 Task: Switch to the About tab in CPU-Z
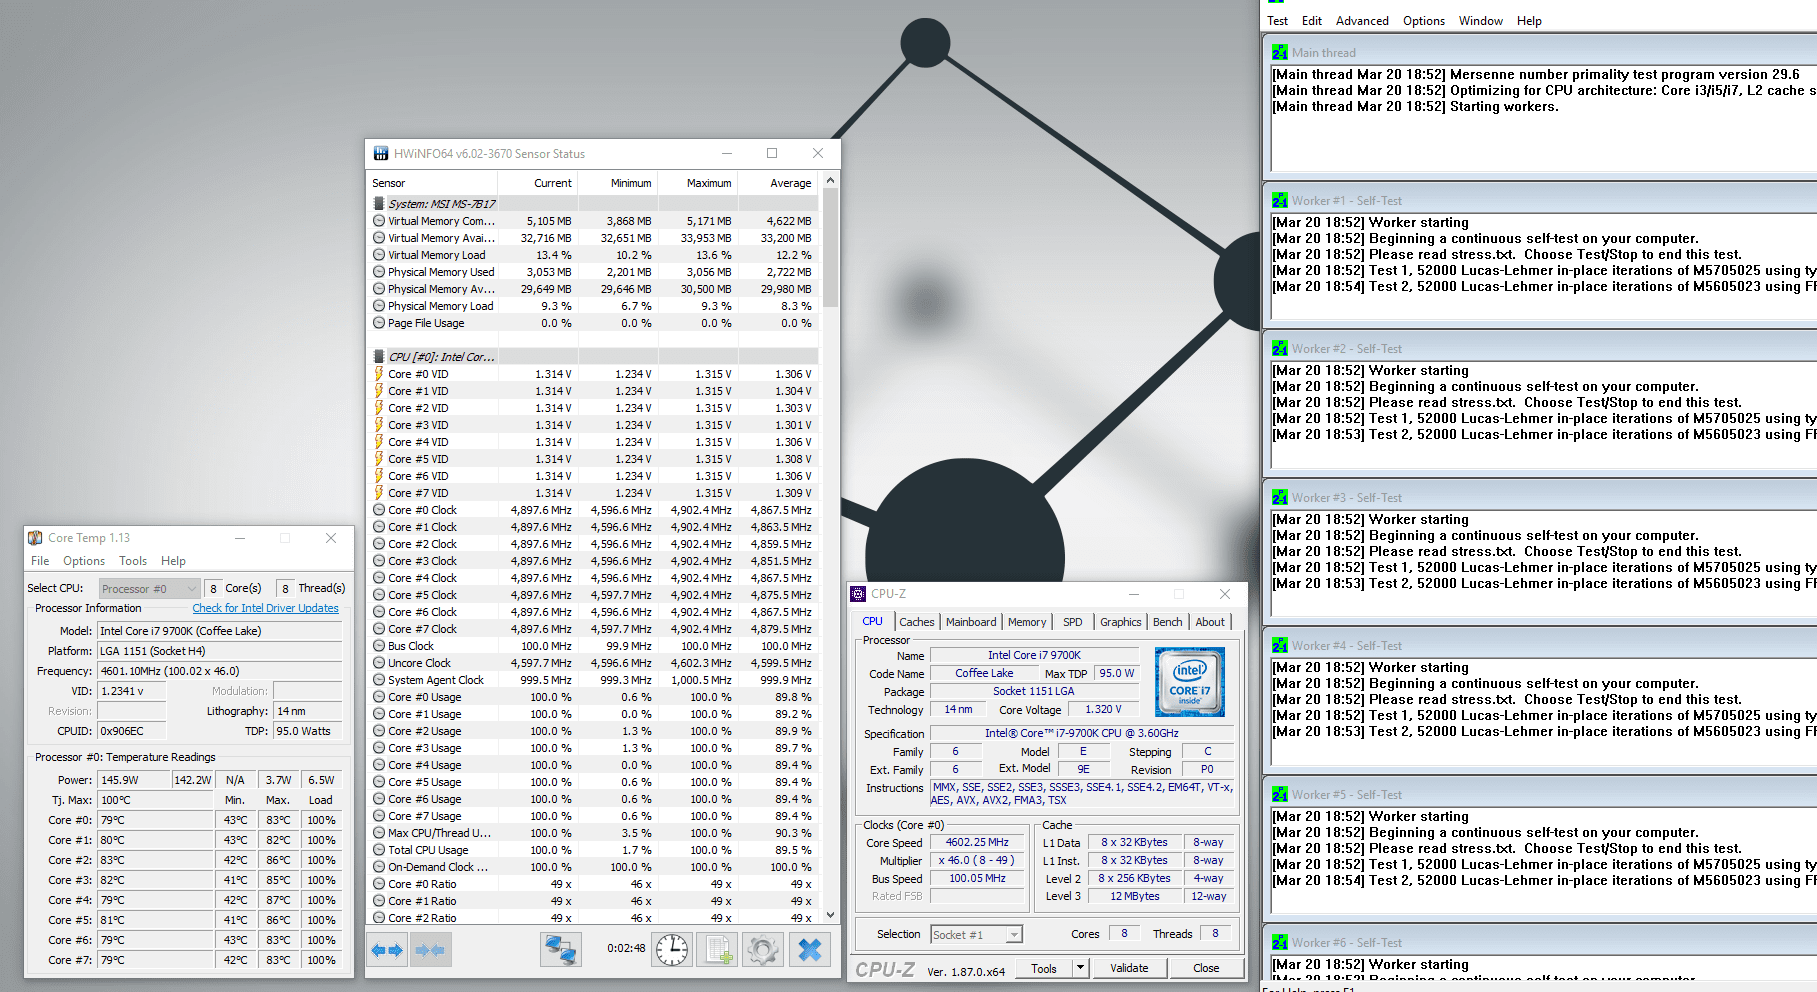pos(1210,622)
